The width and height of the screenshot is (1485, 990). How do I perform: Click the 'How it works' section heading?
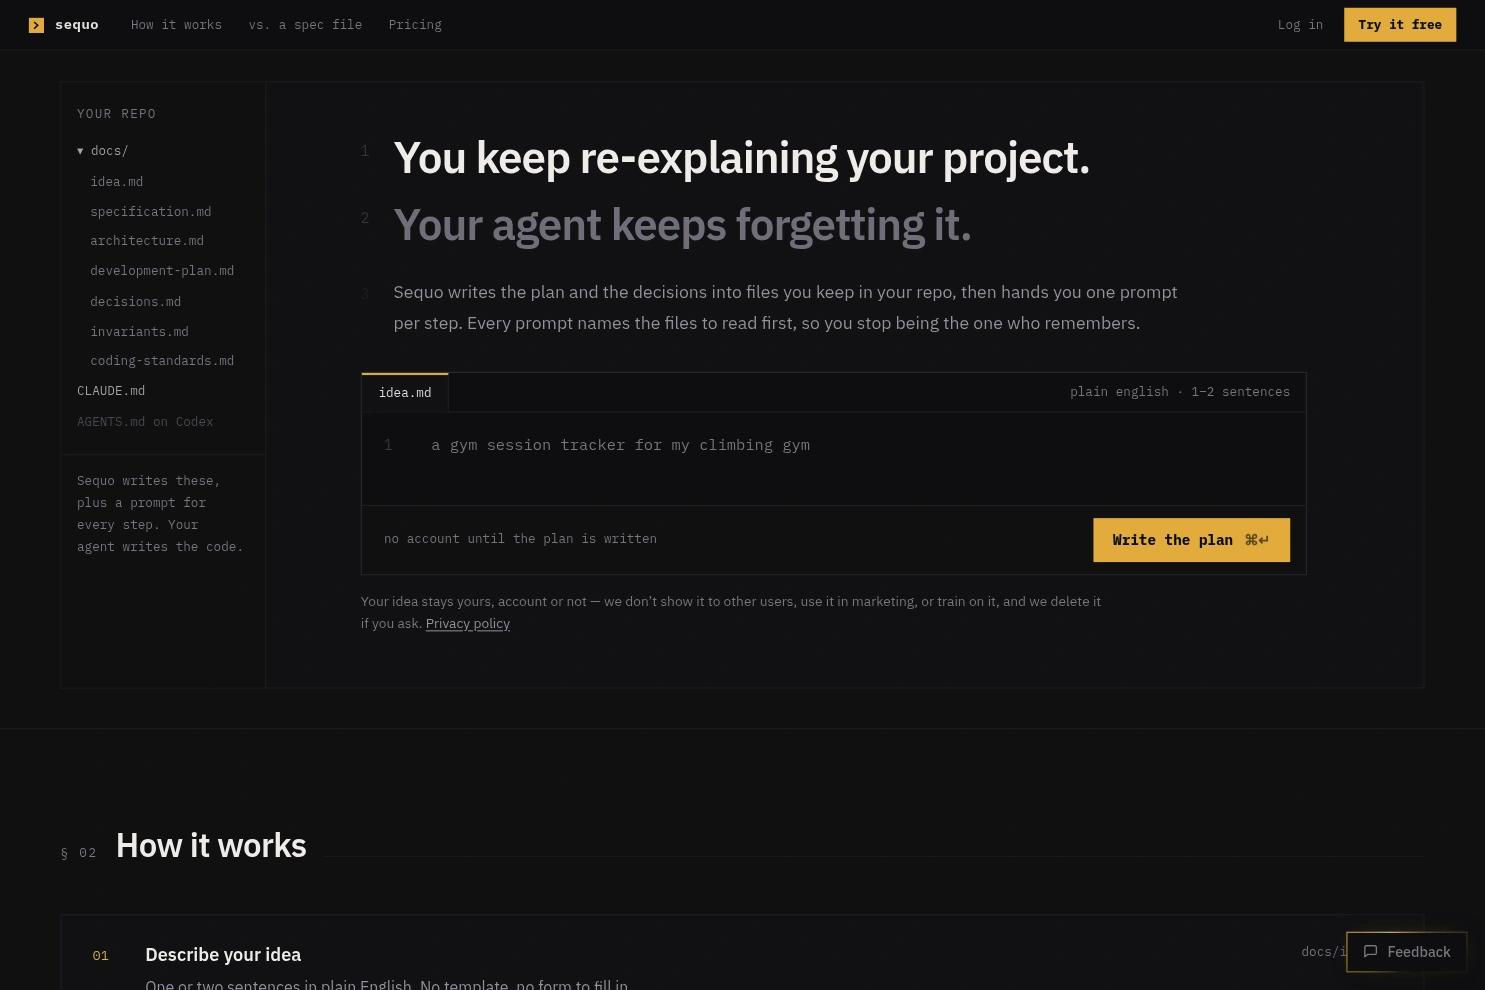click(211, 846)
